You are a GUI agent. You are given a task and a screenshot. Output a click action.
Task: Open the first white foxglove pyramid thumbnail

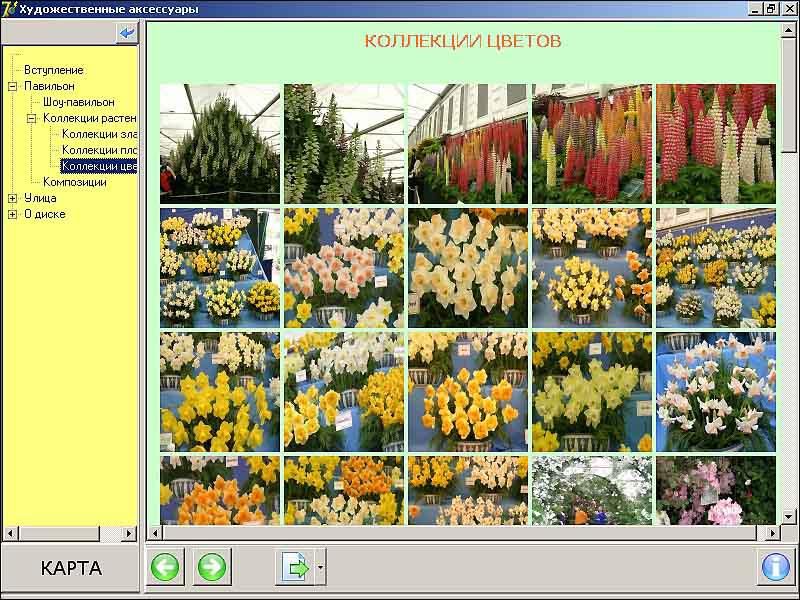click(x=220, y=144)
